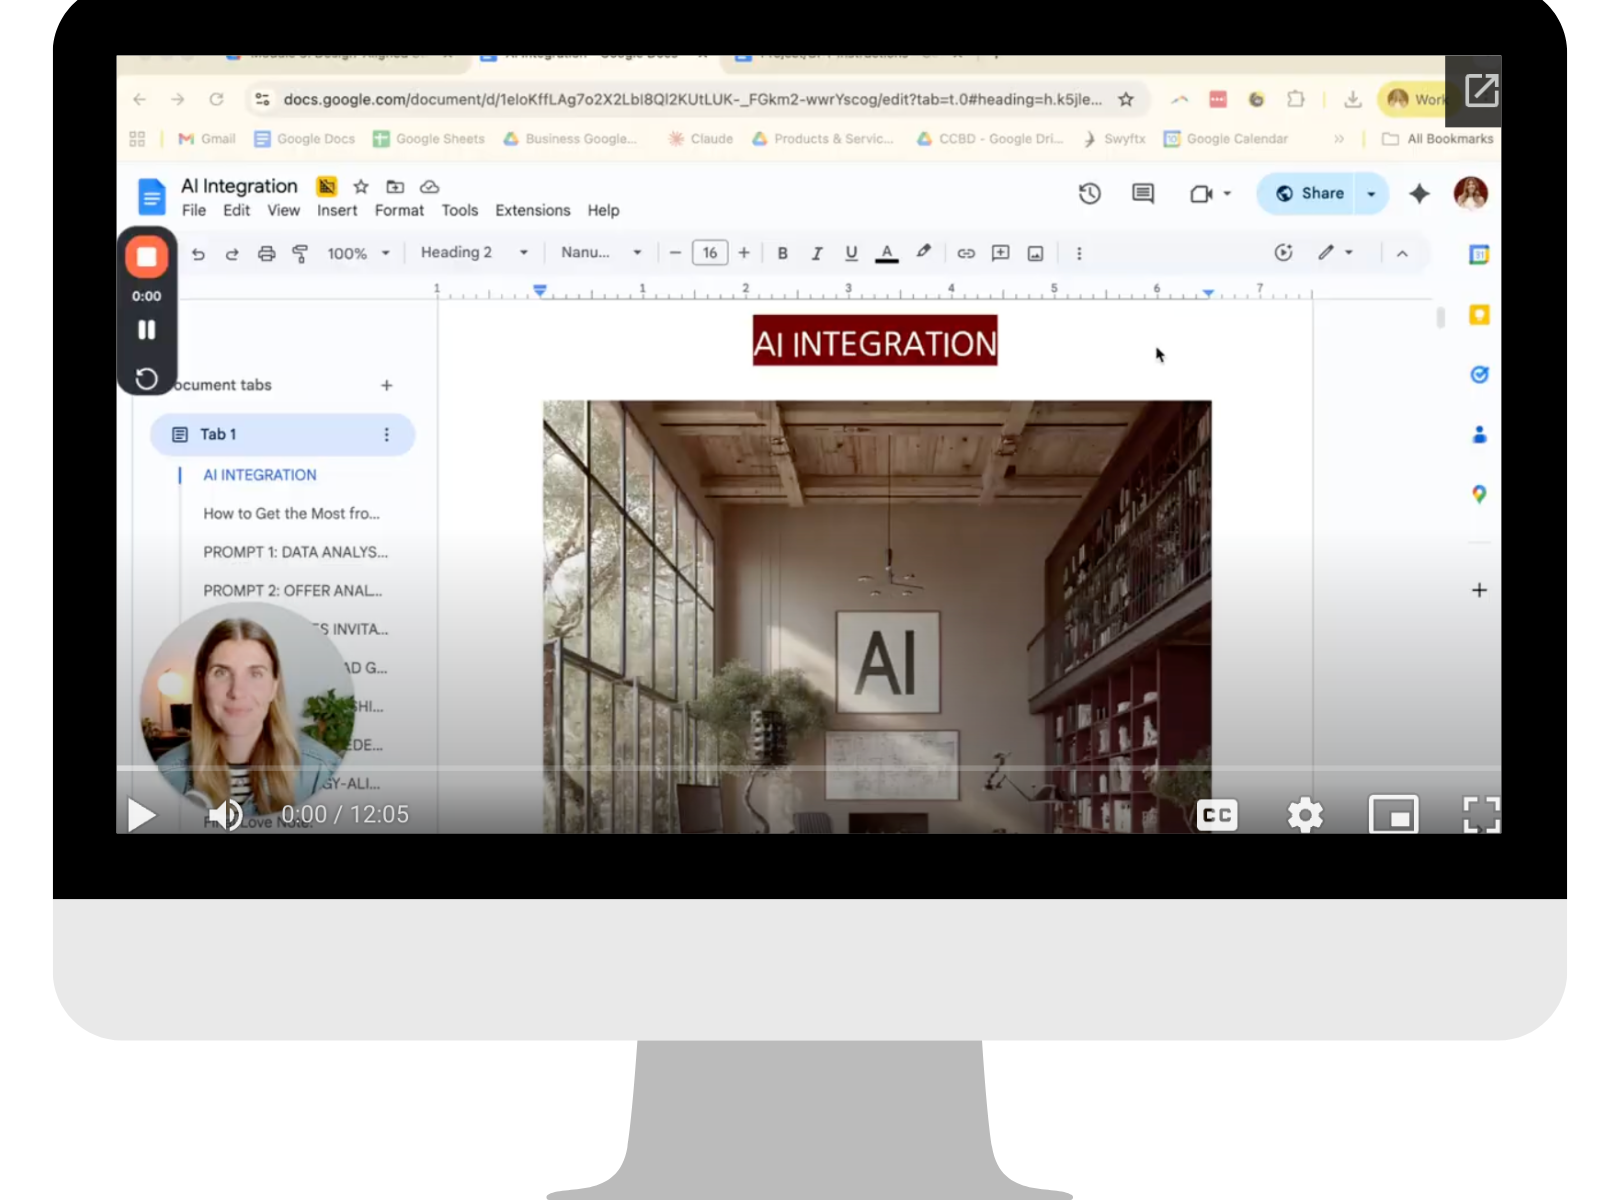Open text color picker
The width and height of the screenshot is (1620, 1200).
pos(886,253)
